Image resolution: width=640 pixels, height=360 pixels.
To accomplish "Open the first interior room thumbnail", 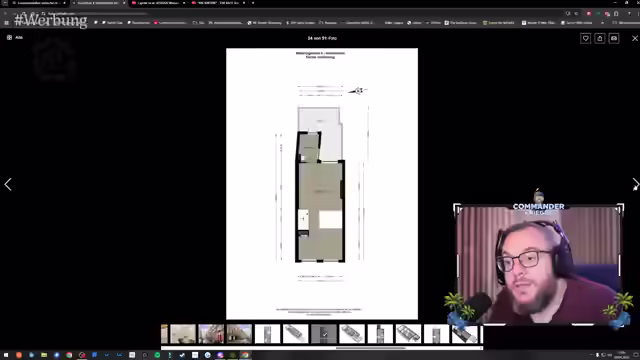I will (183, 334).
